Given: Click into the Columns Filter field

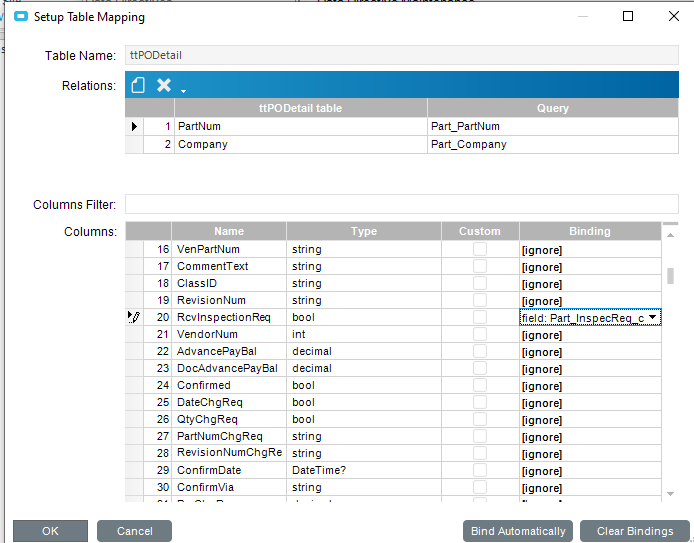Looking at the screenshot, I should pyautogui.click(x=401, y=204).
